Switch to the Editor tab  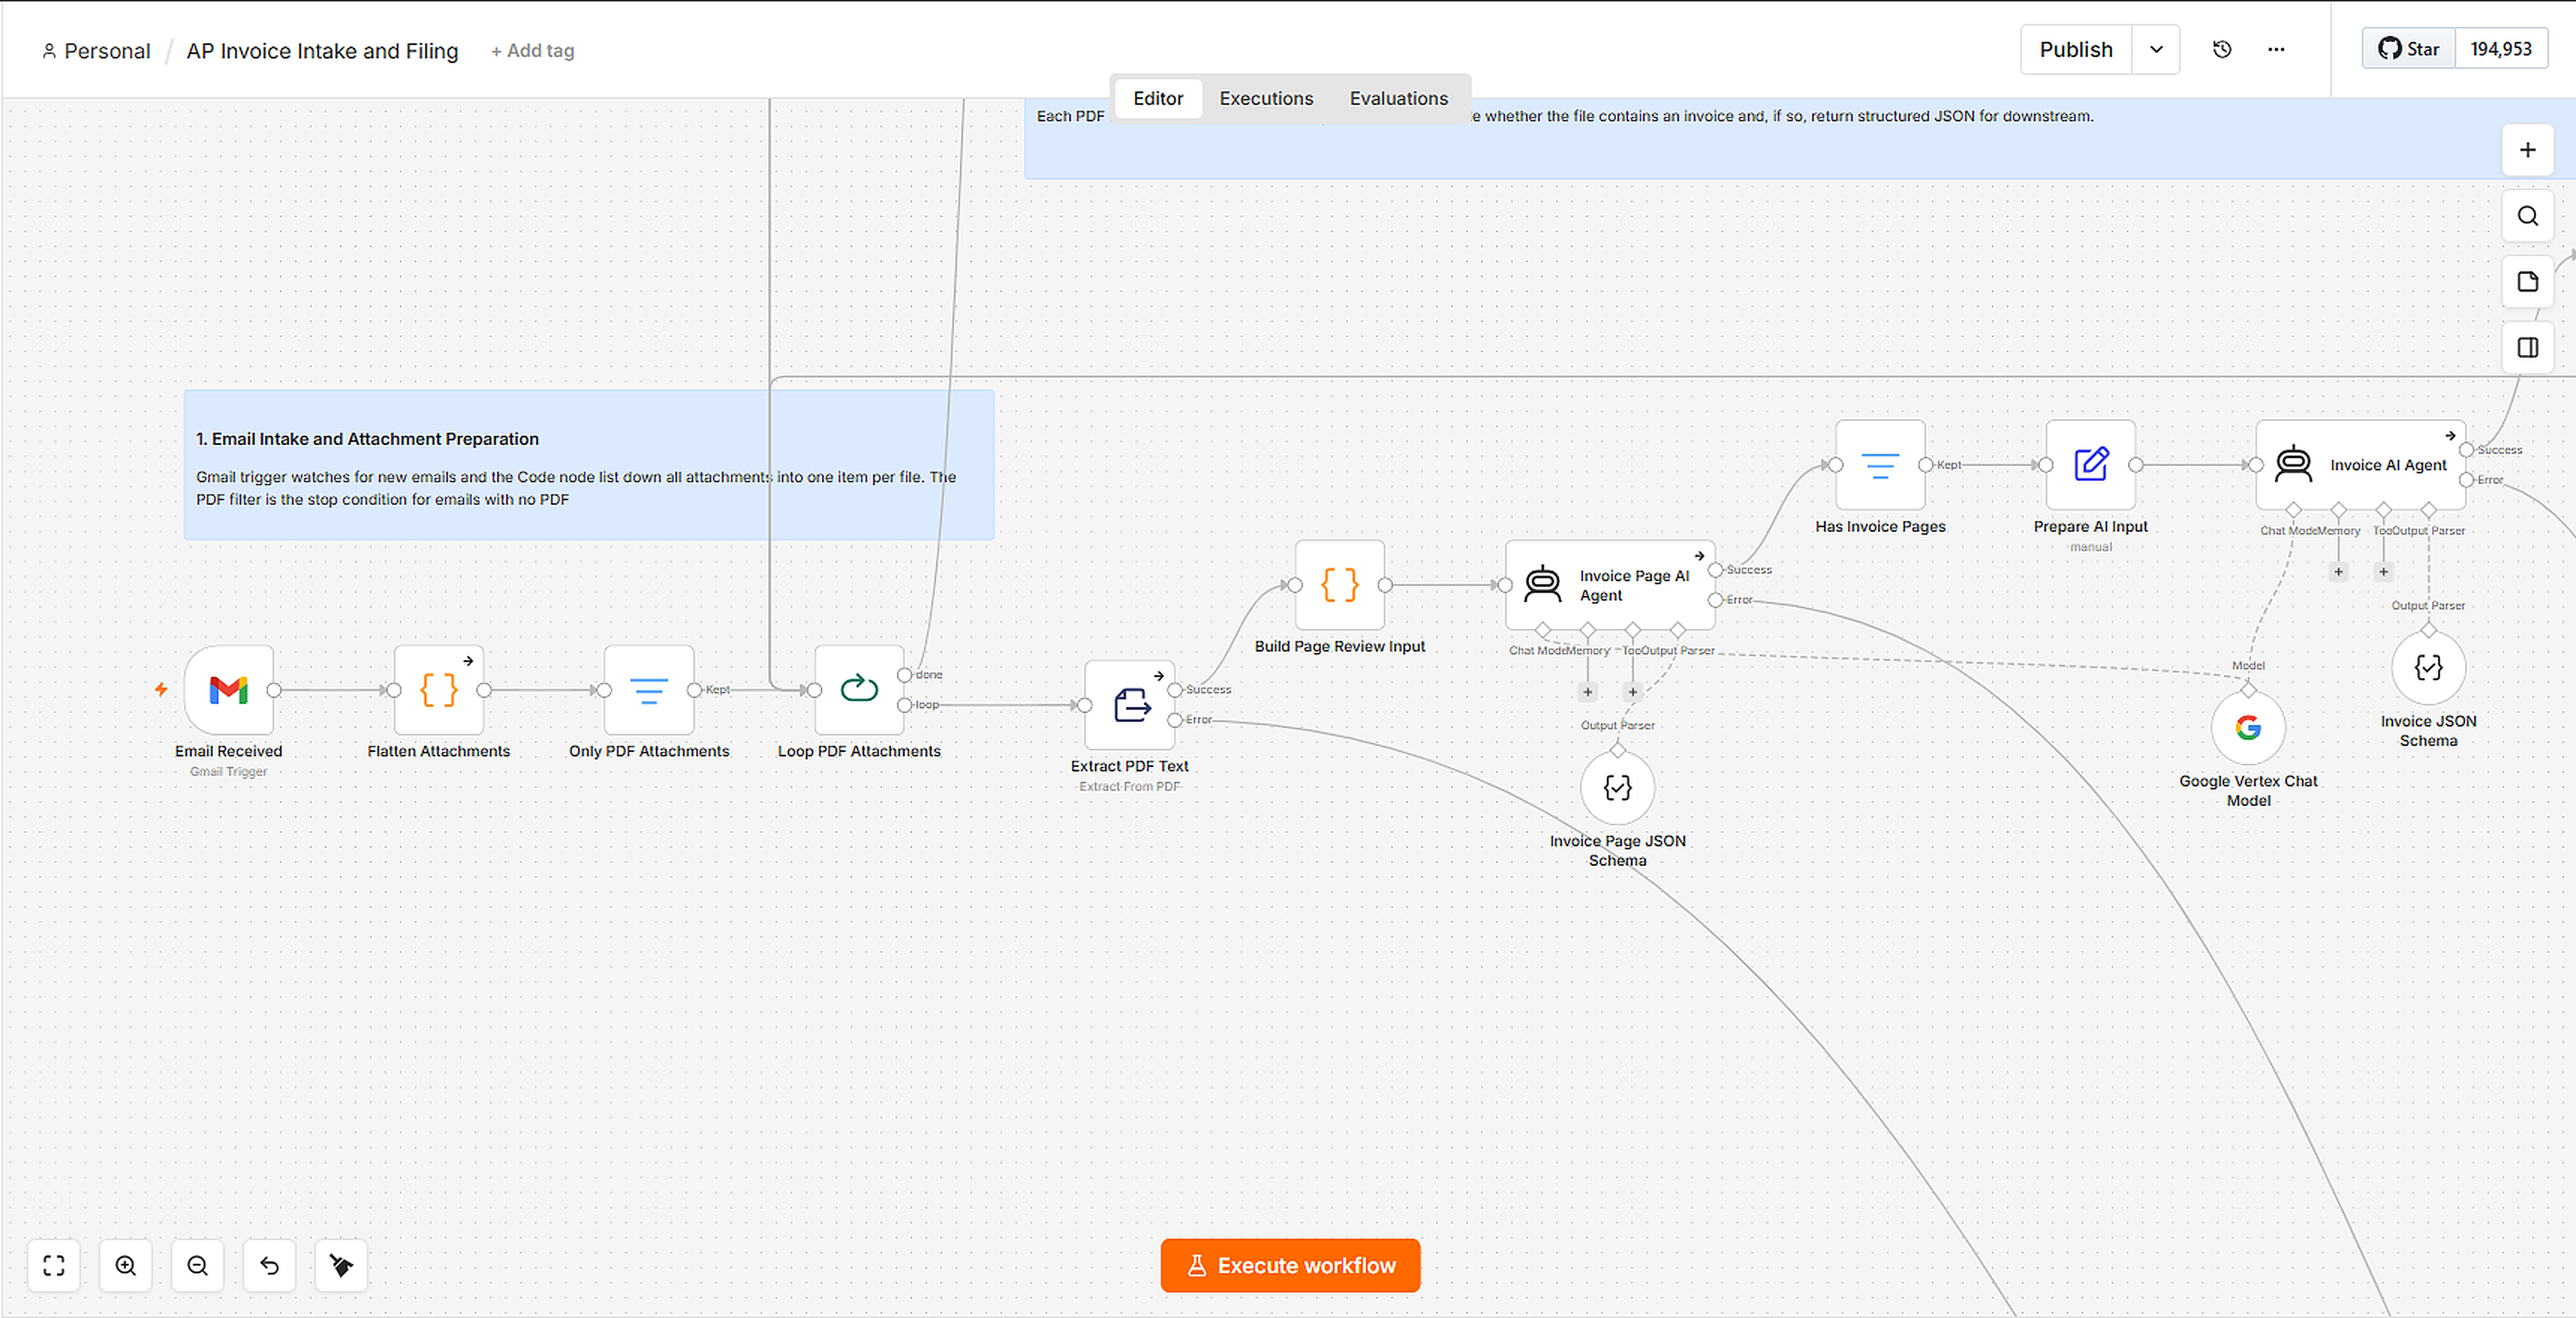[1158, 98]
